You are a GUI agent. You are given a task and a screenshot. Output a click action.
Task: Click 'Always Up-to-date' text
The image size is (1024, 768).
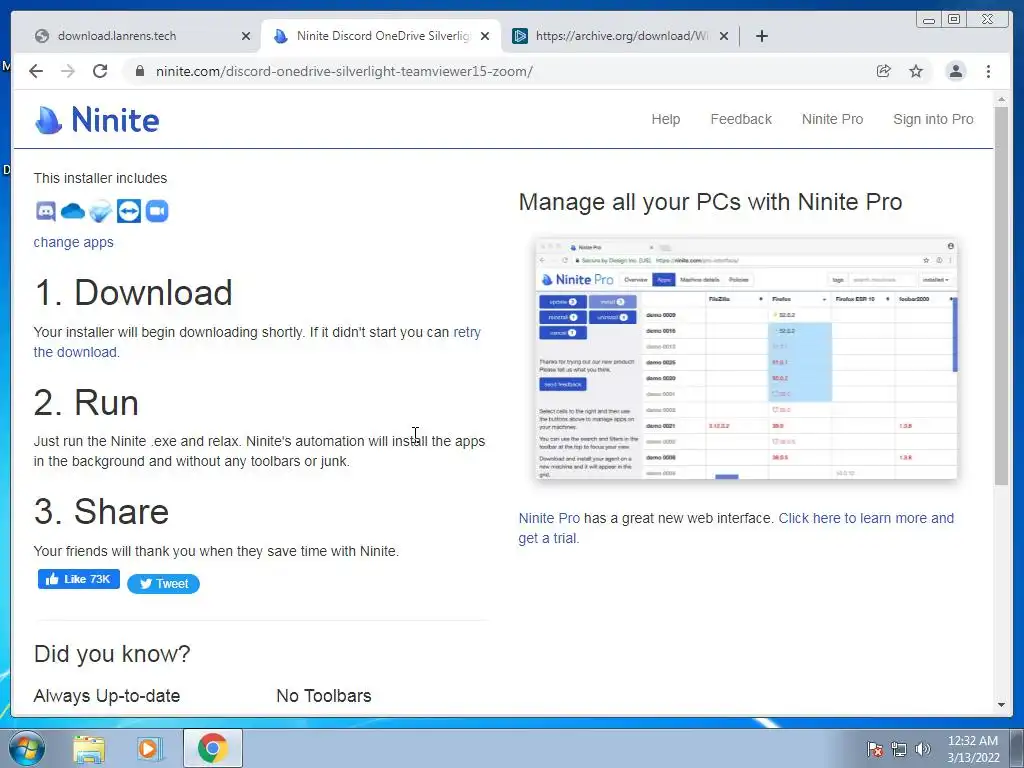tap(106, 696)
